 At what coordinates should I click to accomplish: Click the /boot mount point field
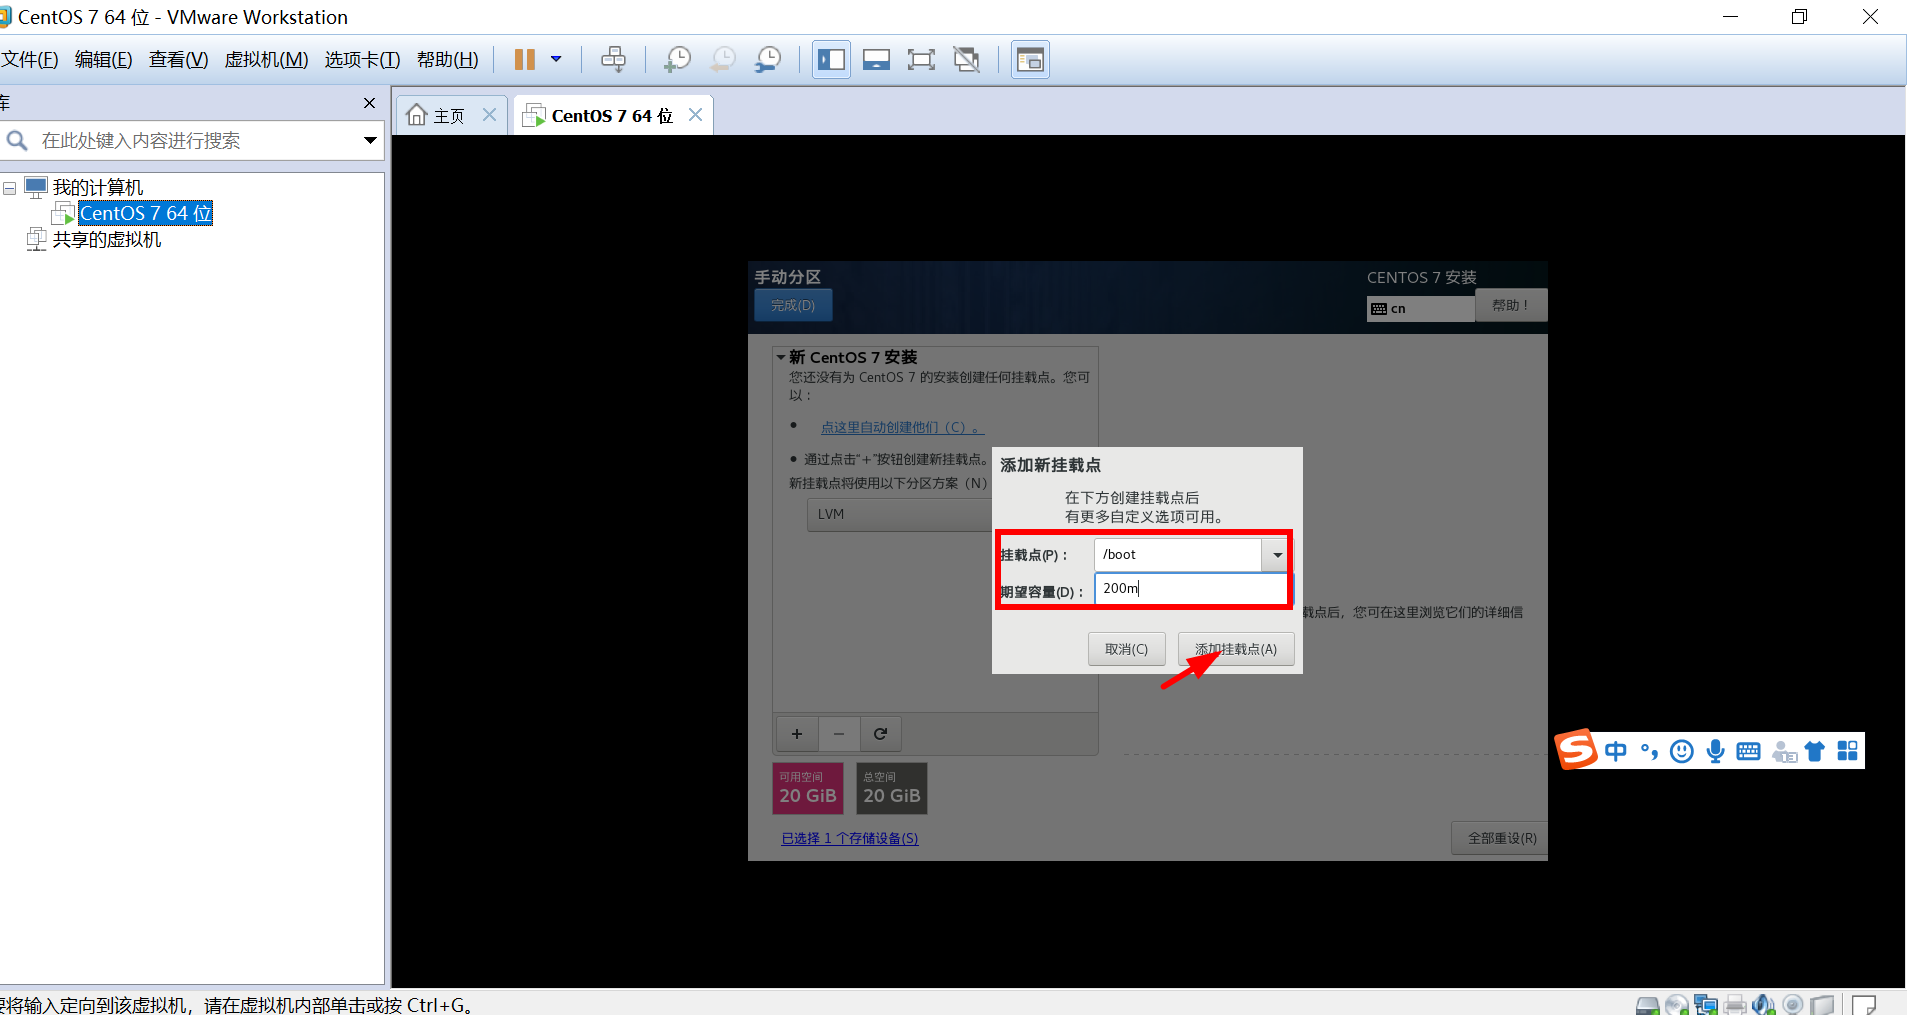(1179, 555)
